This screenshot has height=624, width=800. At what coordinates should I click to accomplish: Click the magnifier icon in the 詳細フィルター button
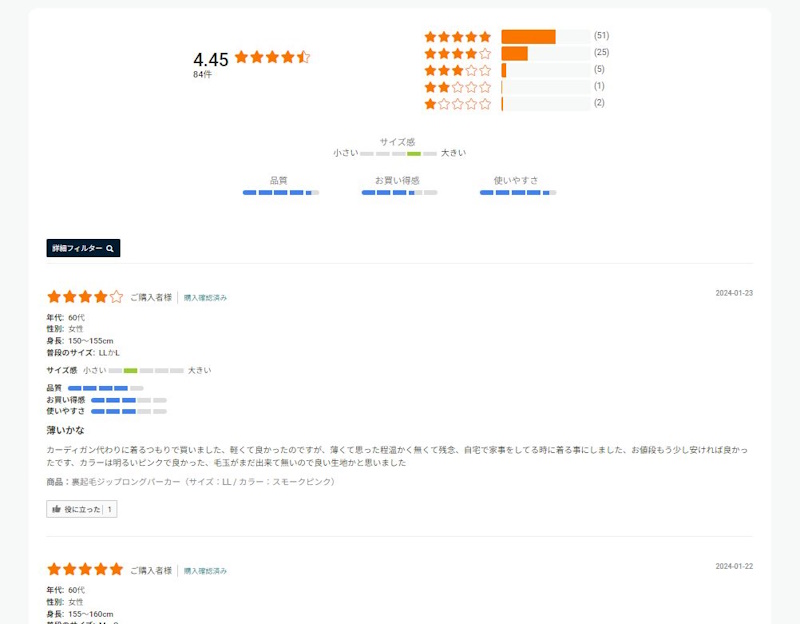click(108, 248)
